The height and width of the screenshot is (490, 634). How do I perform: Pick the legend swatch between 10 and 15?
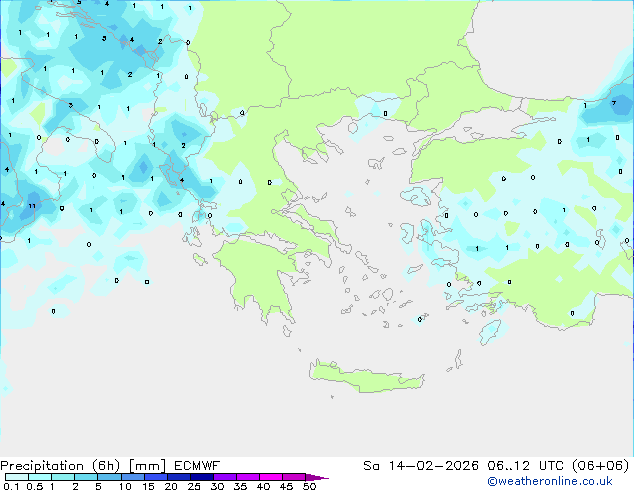click(132, 477)
